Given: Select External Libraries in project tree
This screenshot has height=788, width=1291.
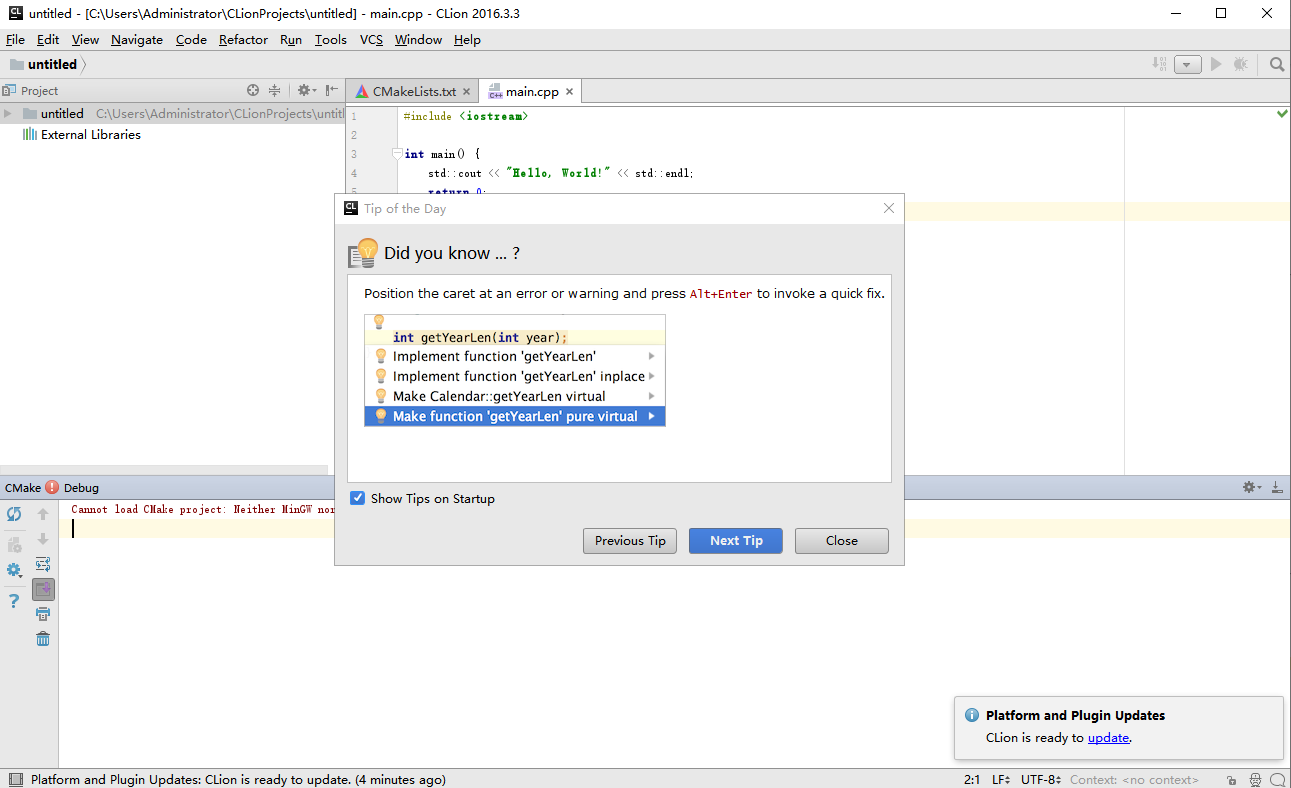Looking at the screenshot, I should pos(82,134).
